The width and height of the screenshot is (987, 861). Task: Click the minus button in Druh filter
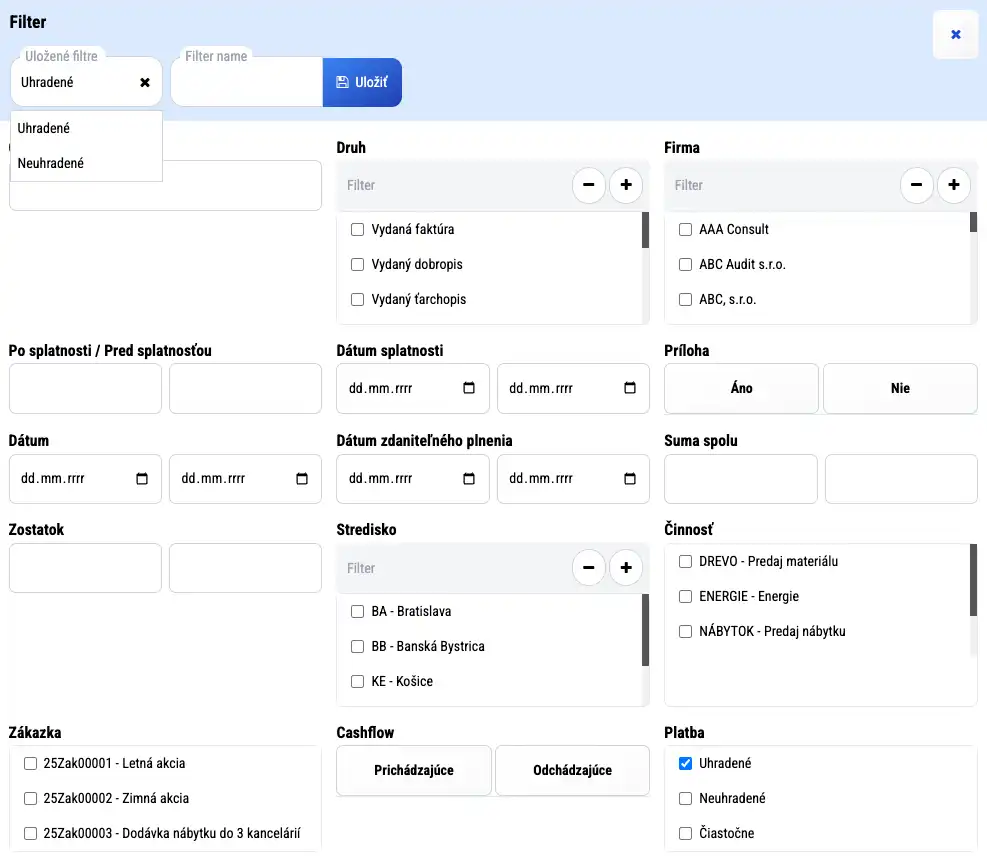(x=588, y=185)
